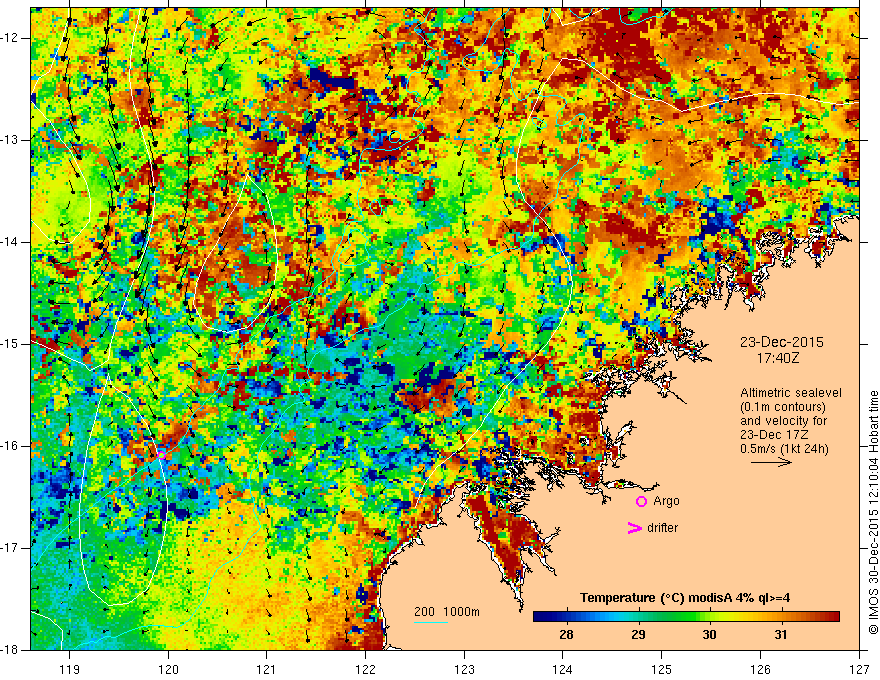The width and height of the screenshot is (880, 680).
Task: Click longitude axis label '123'
Action: click(x=464, y=669)
